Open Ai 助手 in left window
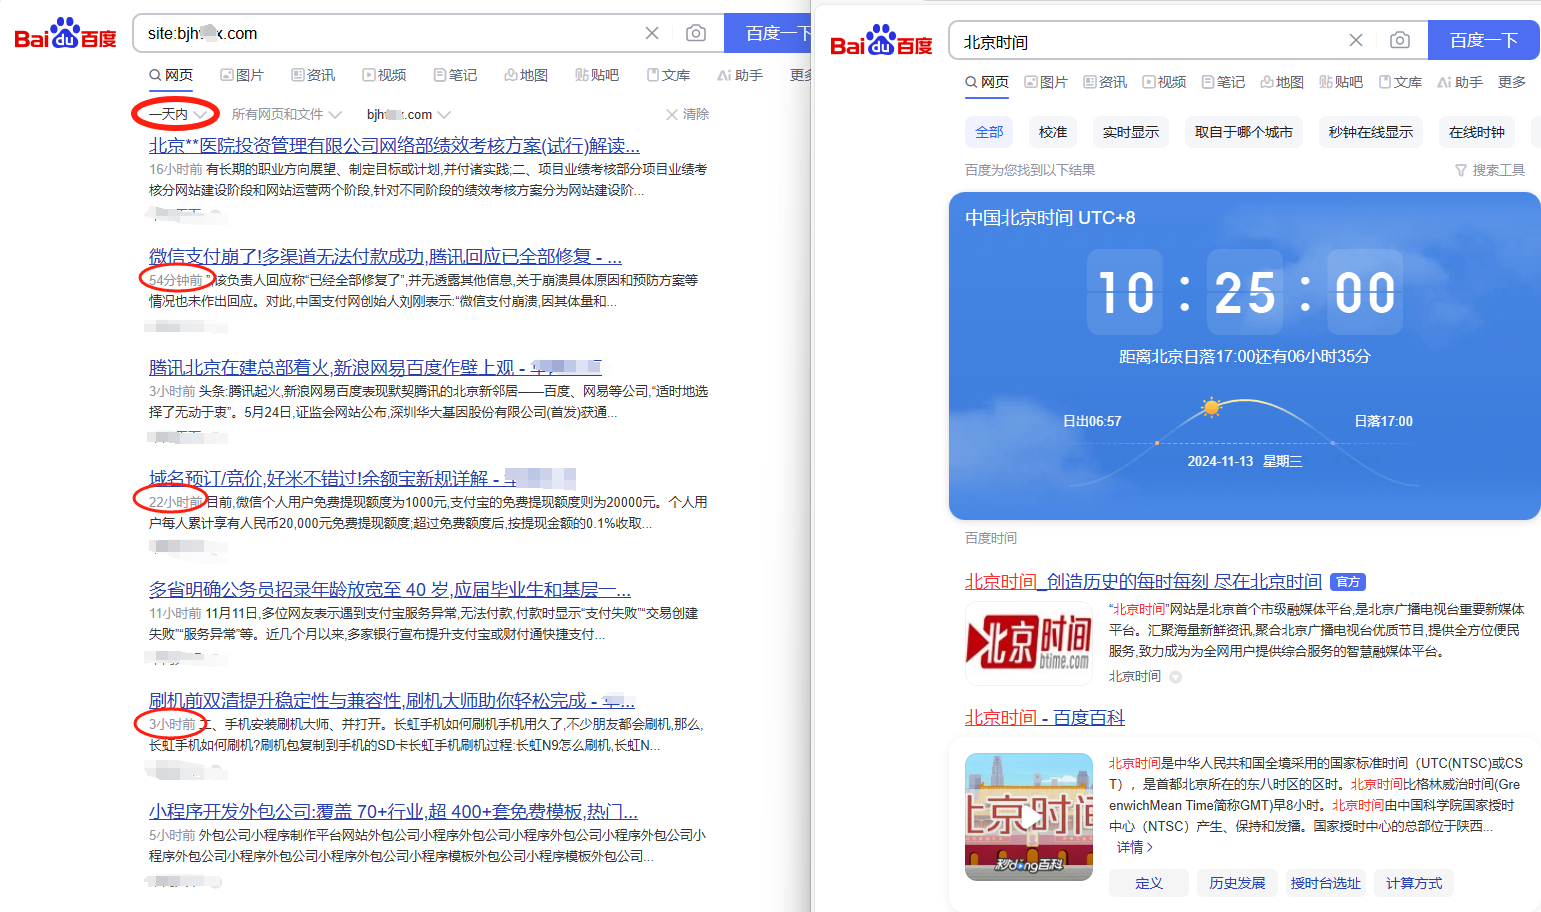 coord(740,75)
